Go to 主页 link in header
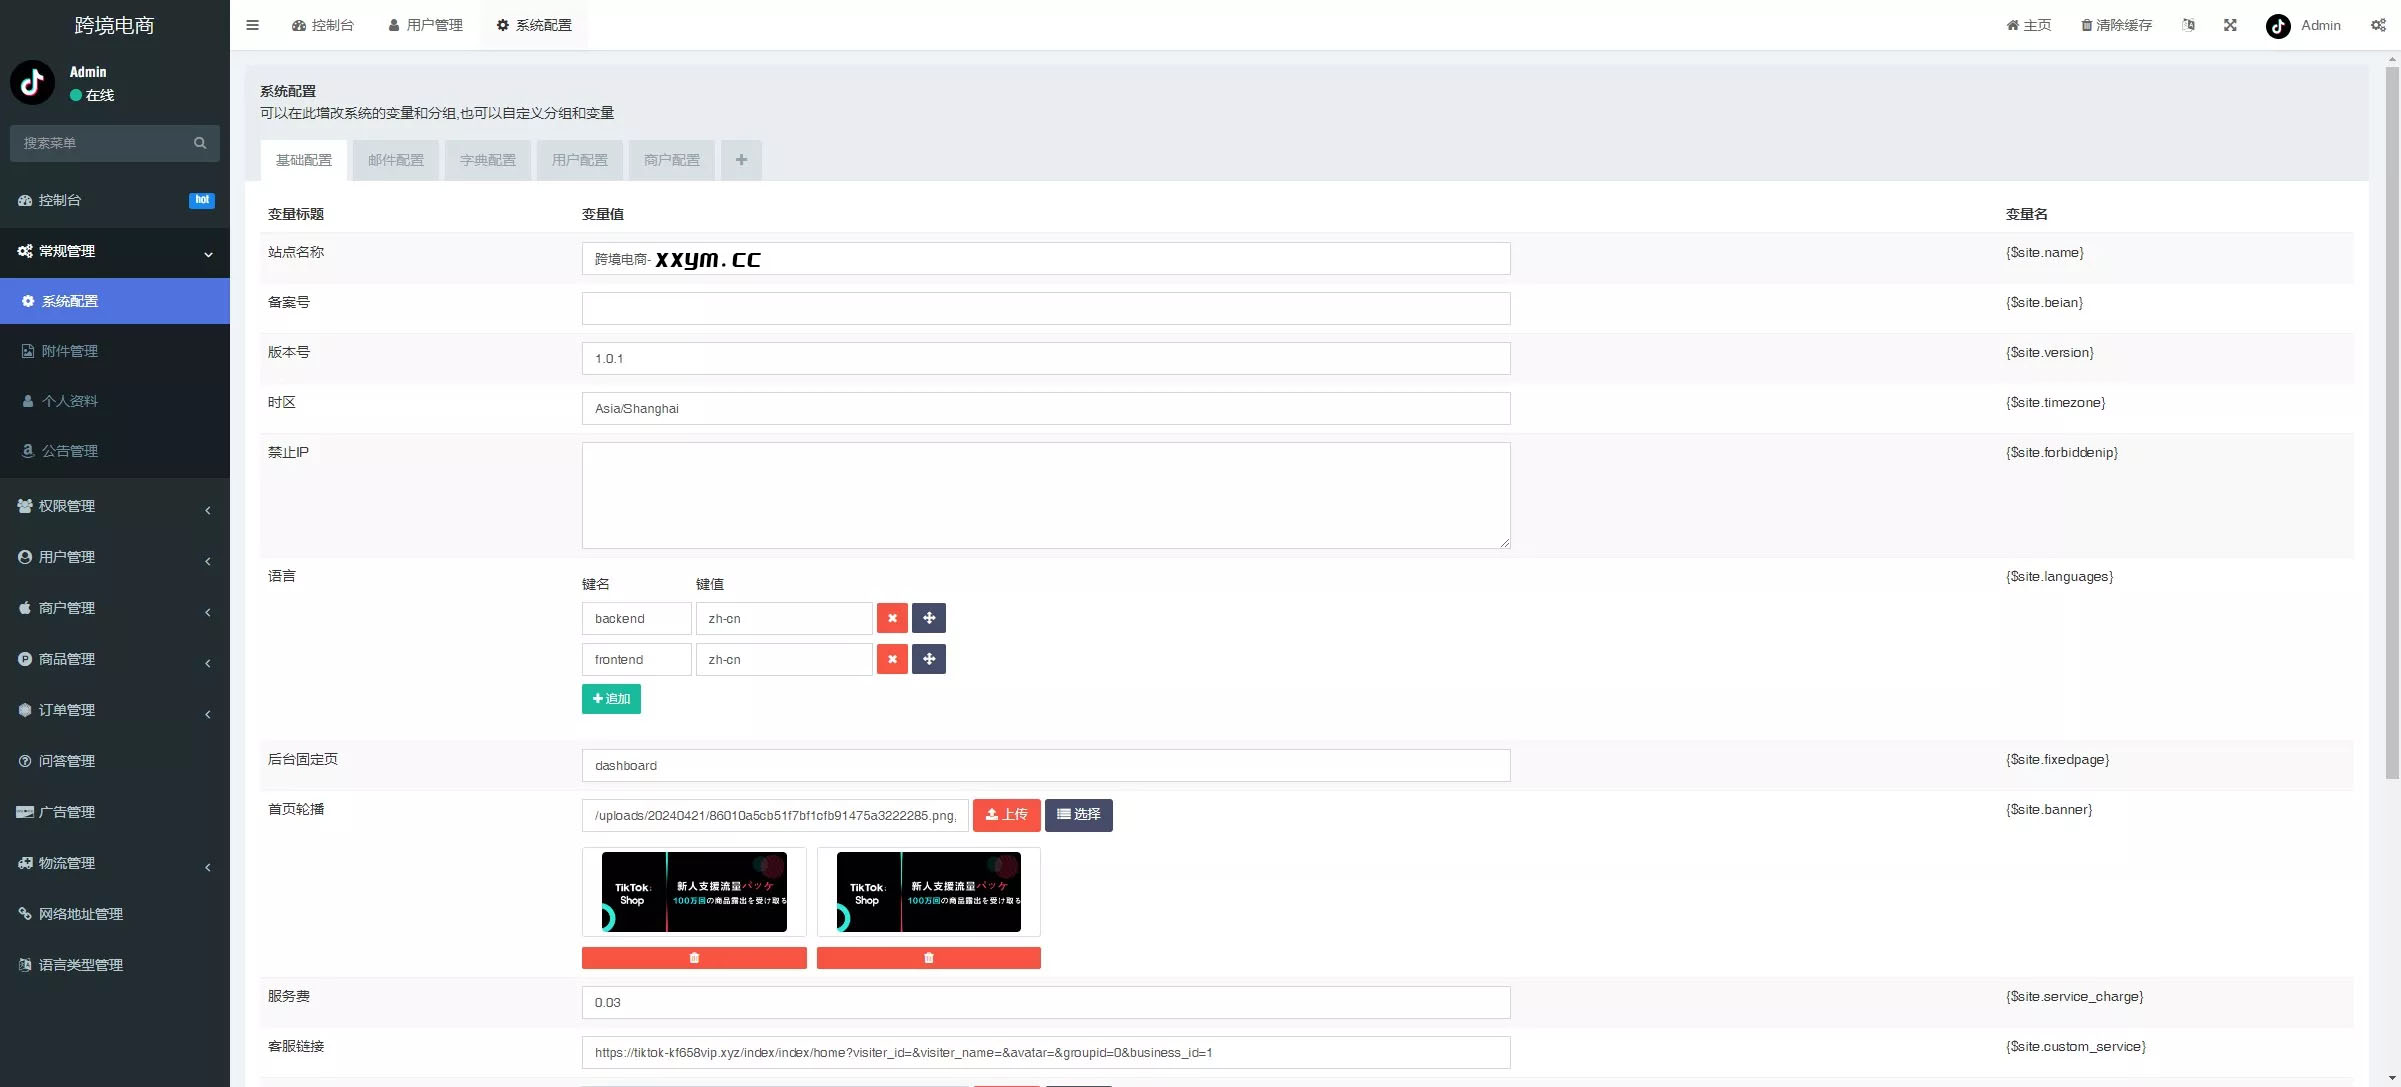 (x=2029, y=25)
